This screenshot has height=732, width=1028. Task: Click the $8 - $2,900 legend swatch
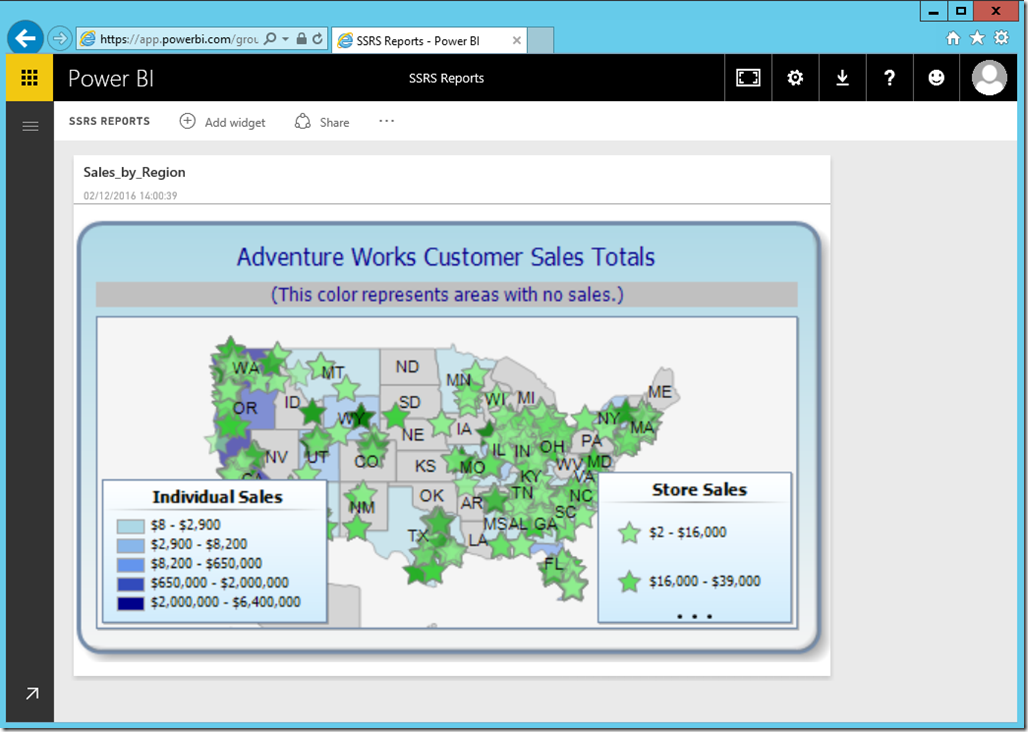click(x=130, y=526)
